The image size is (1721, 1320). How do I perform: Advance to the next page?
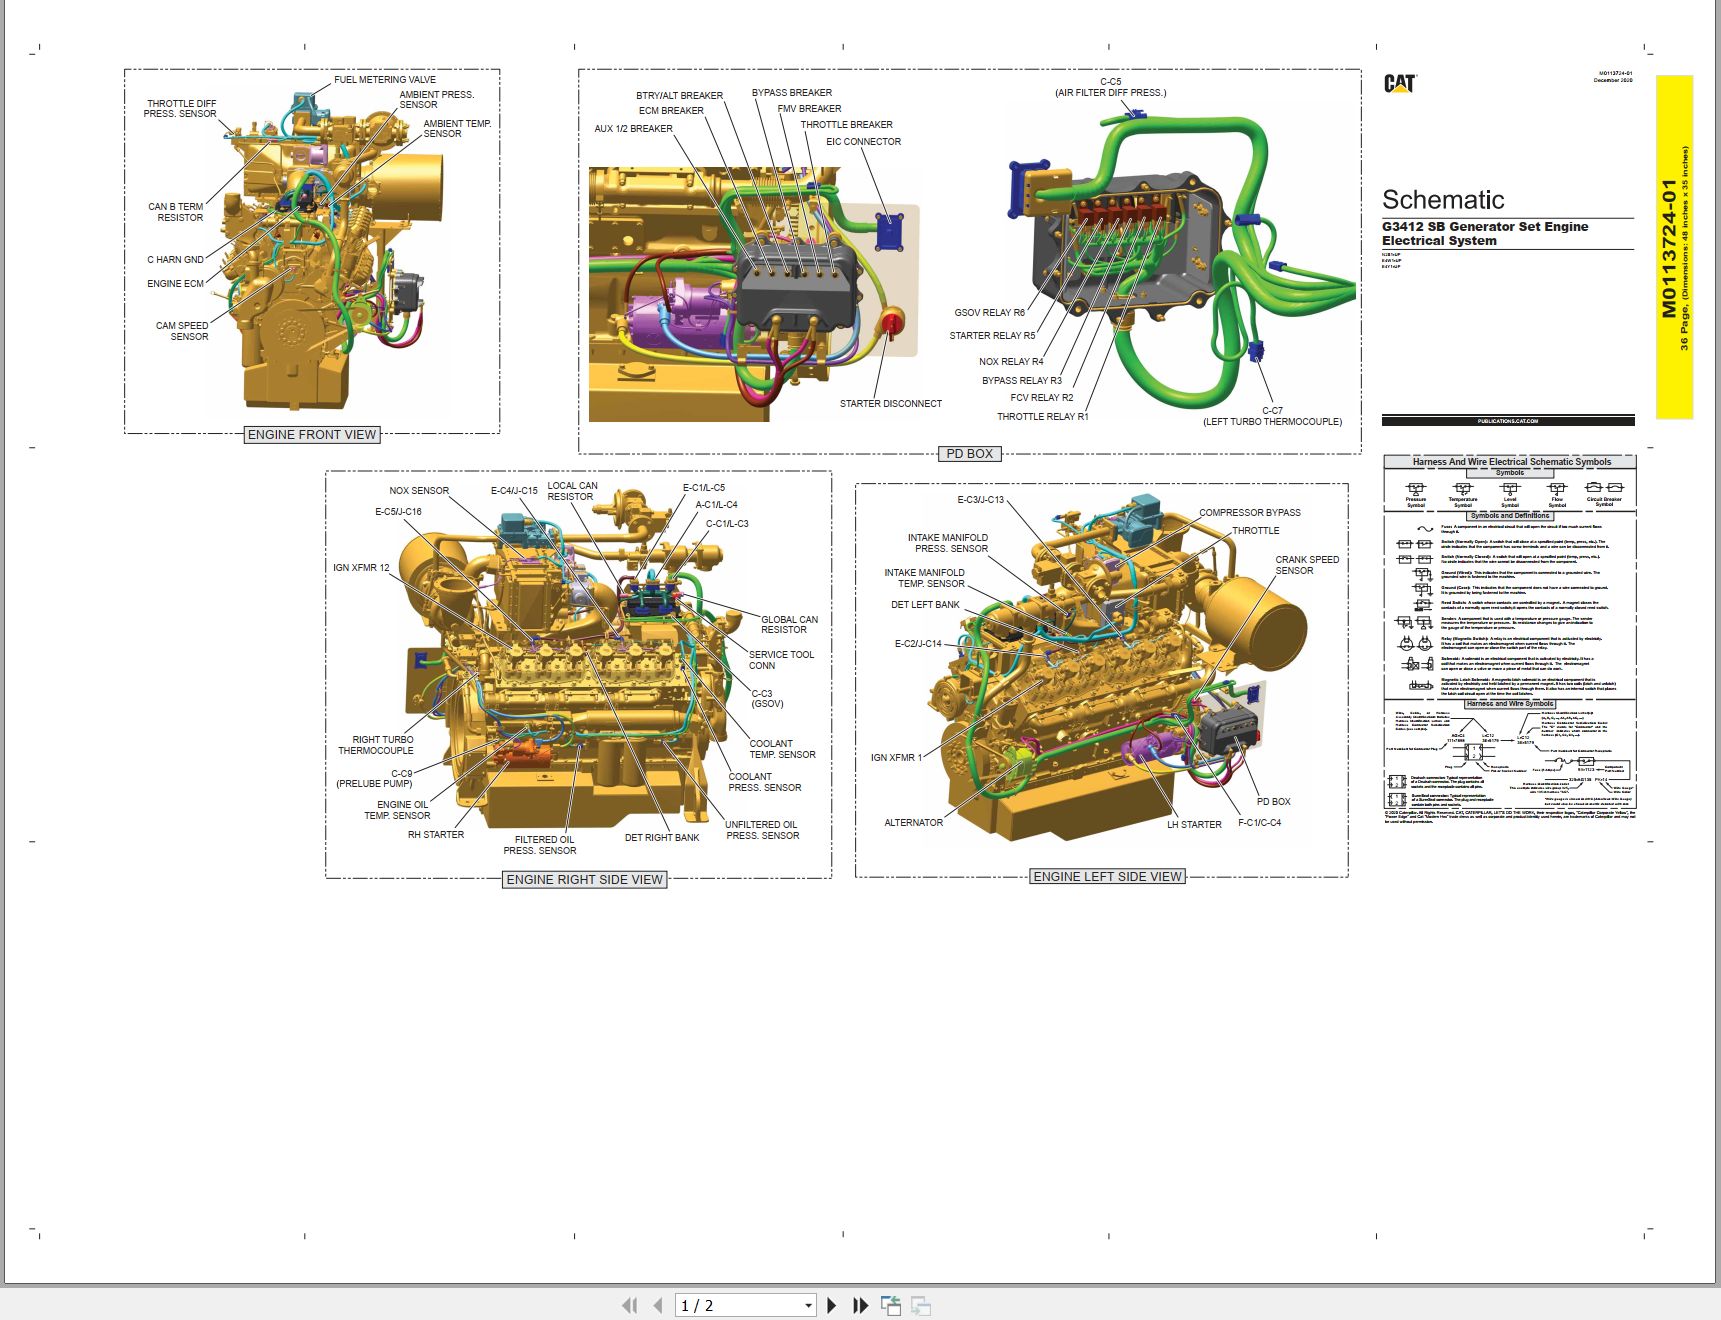pyautogui.click(x=831, y=1305)
